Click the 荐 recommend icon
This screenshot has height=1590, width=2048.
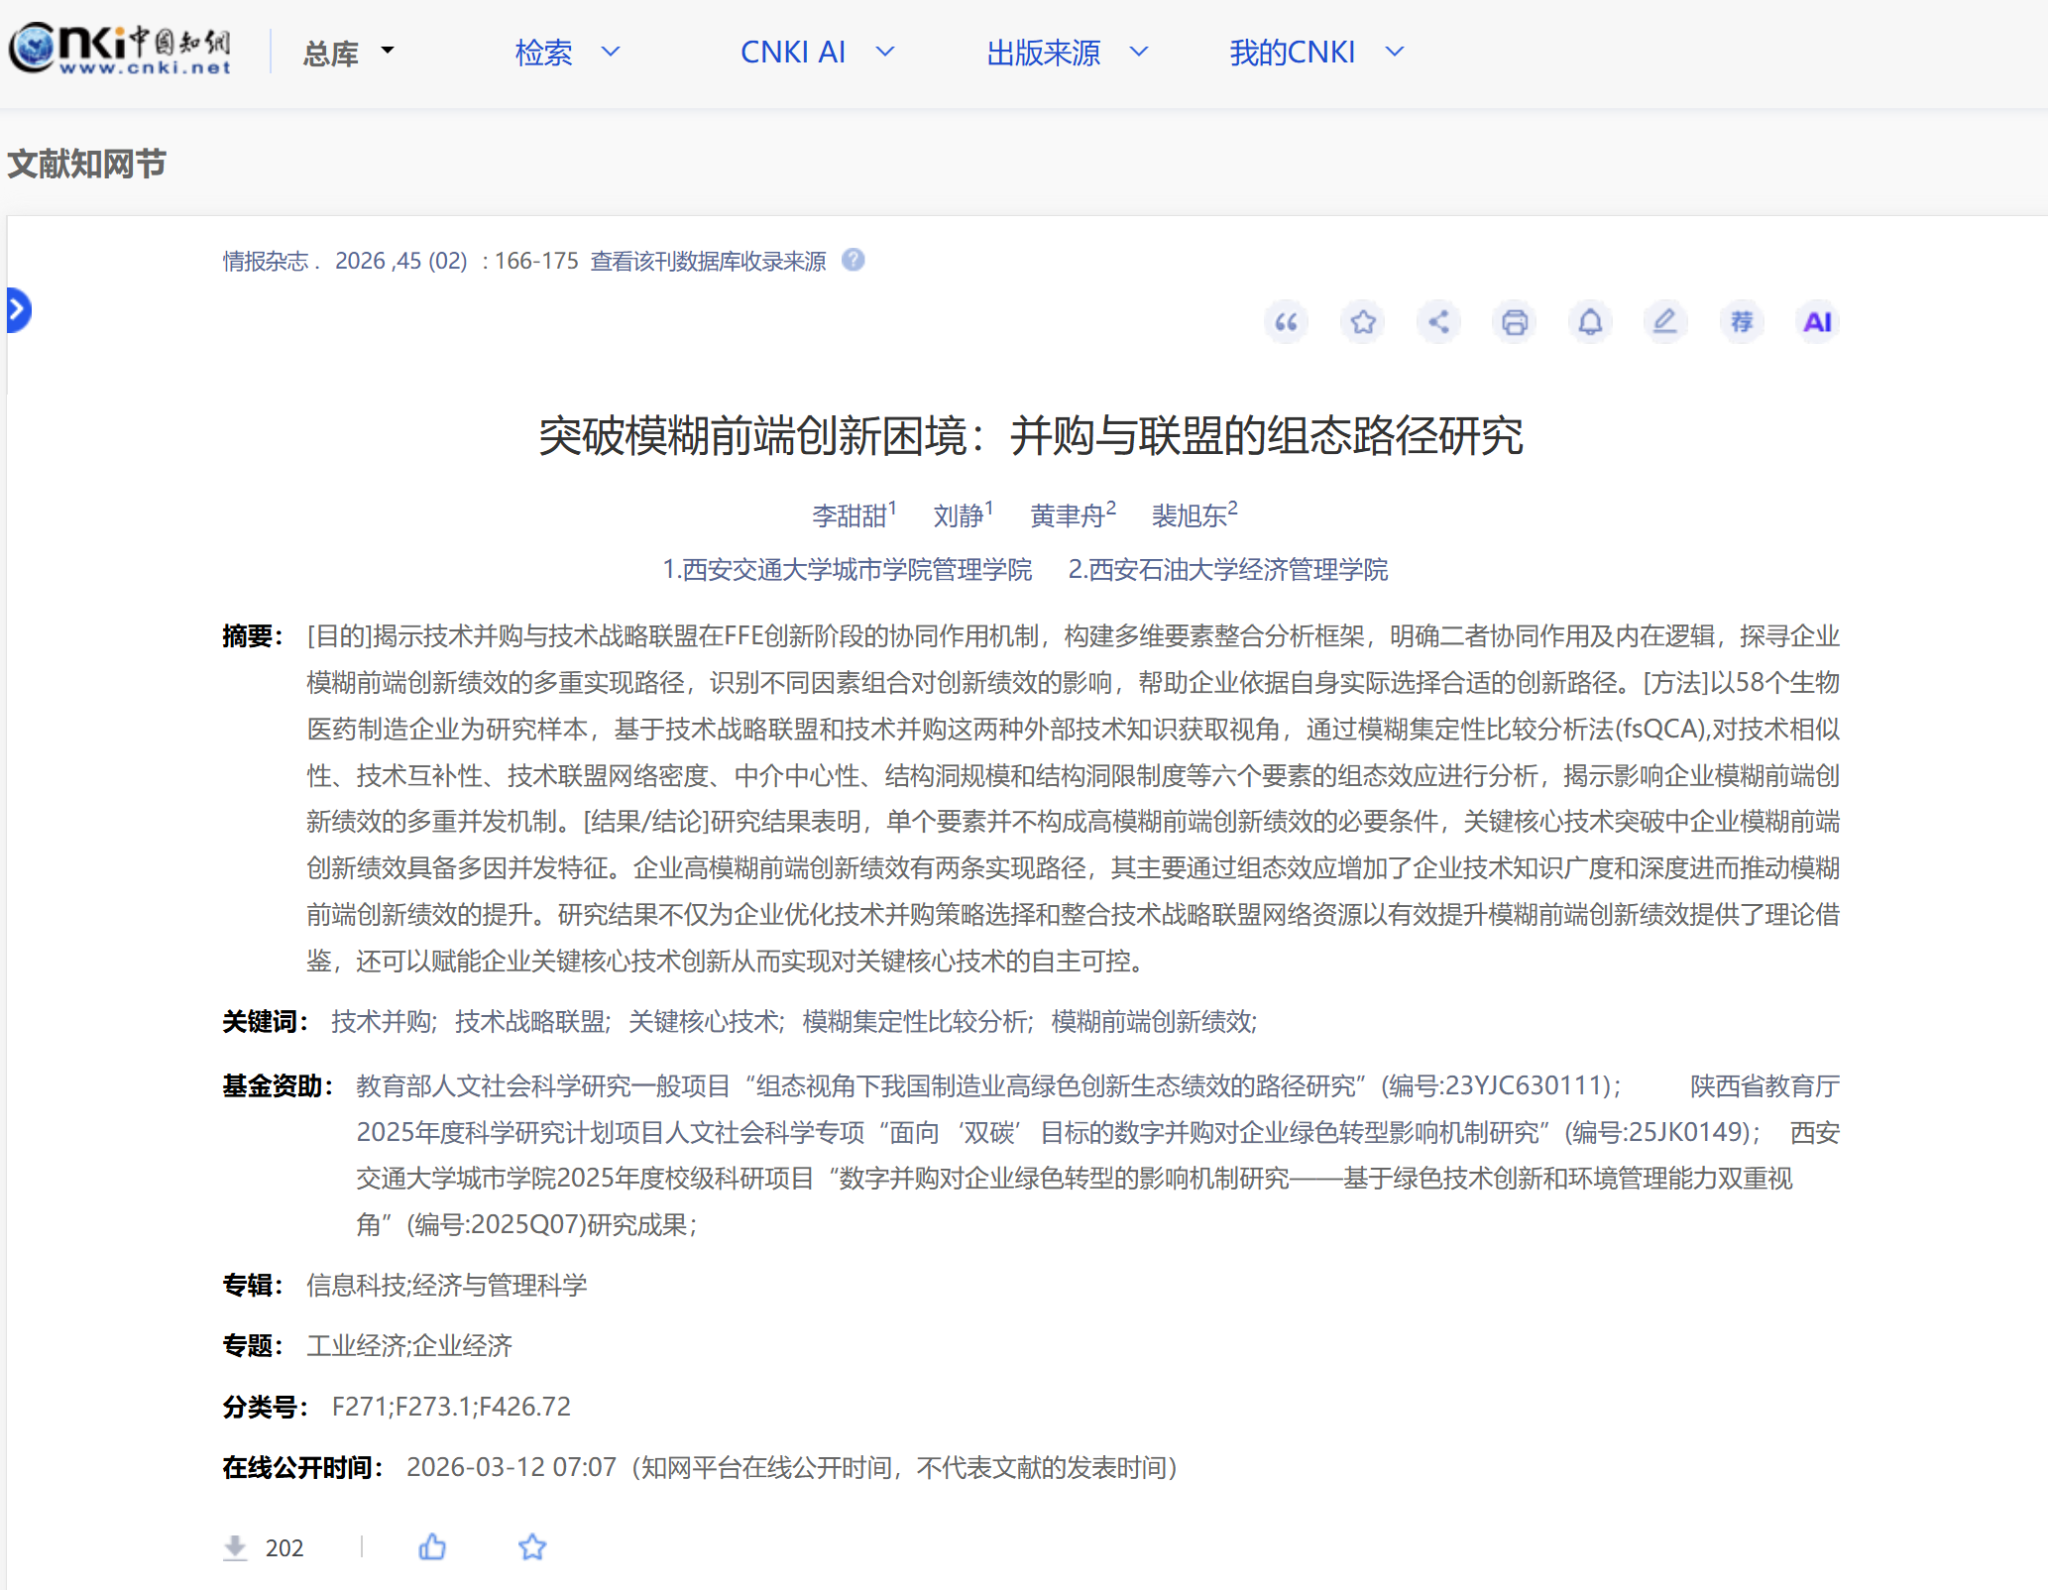[1741, 322]
